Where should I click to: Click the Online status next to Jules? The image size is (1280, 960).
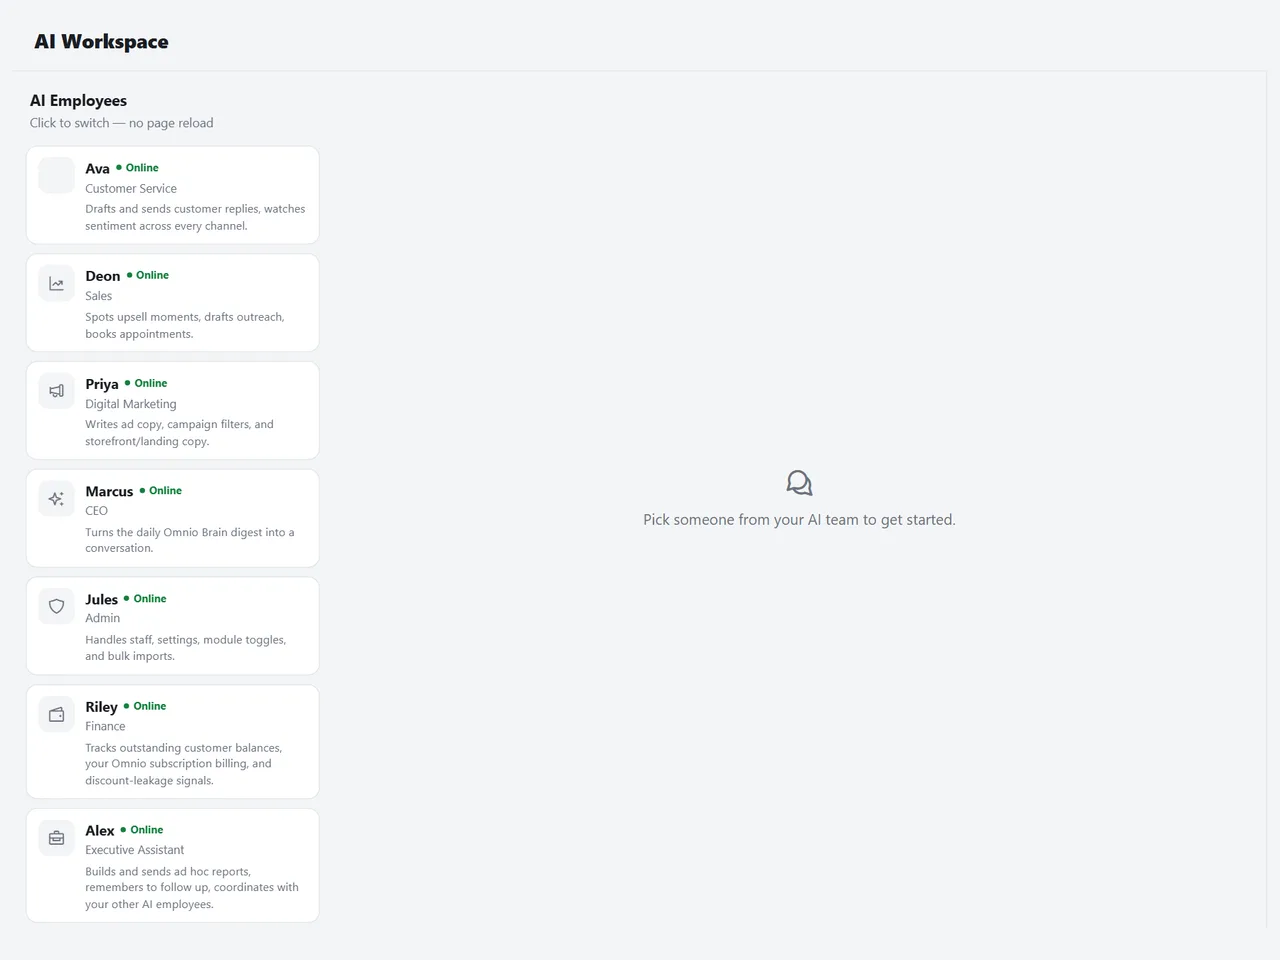[x=145, y=598]
